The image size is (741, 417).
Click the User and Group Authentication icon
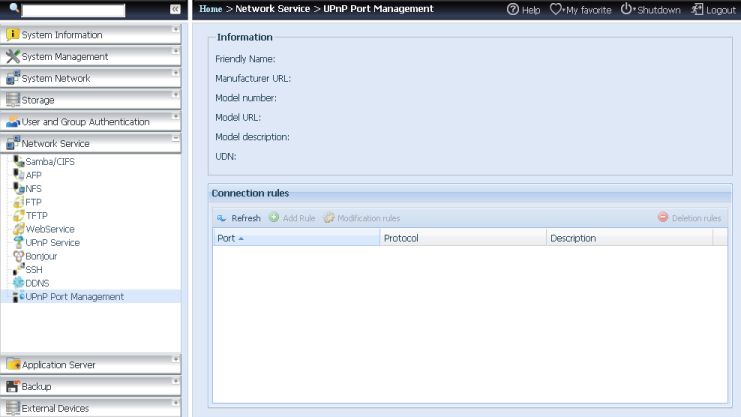(x=12, y=122)
